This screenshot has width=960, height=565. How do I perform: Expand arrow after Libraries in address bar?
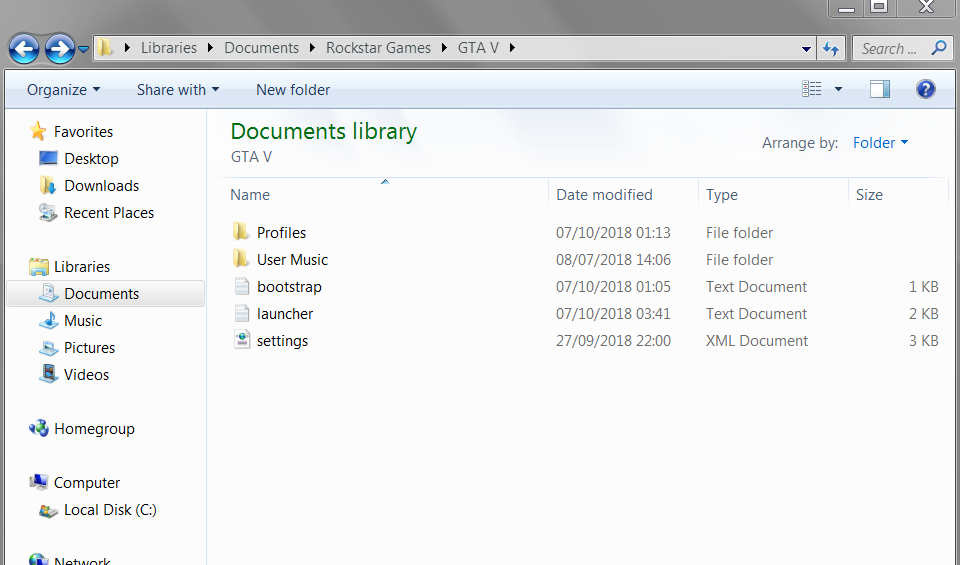point(211,48)
